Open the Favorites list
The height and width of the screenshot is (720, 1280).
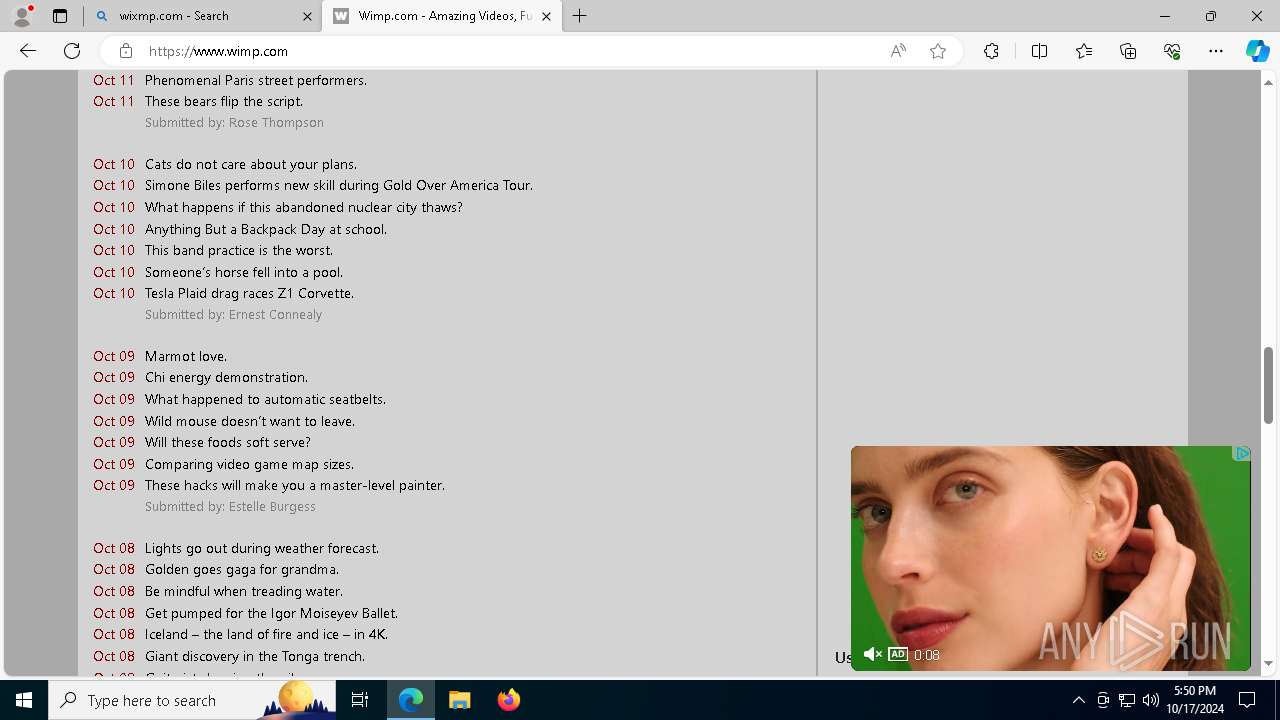1084,51
